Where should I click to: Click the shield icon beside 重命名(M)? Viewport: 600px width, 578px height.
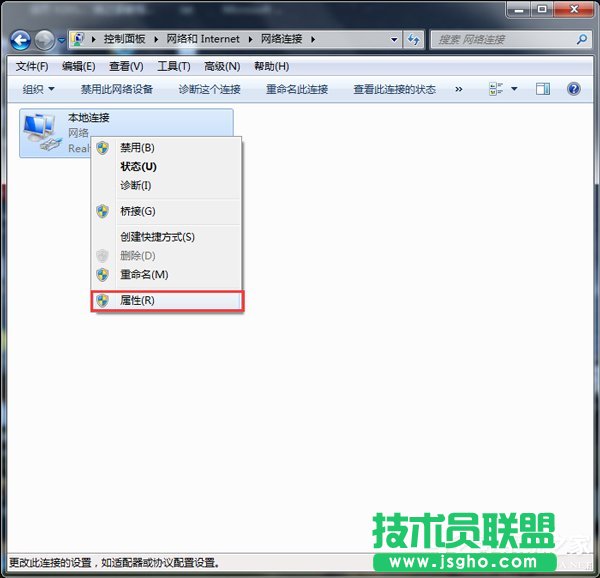(x=103, y=275)
